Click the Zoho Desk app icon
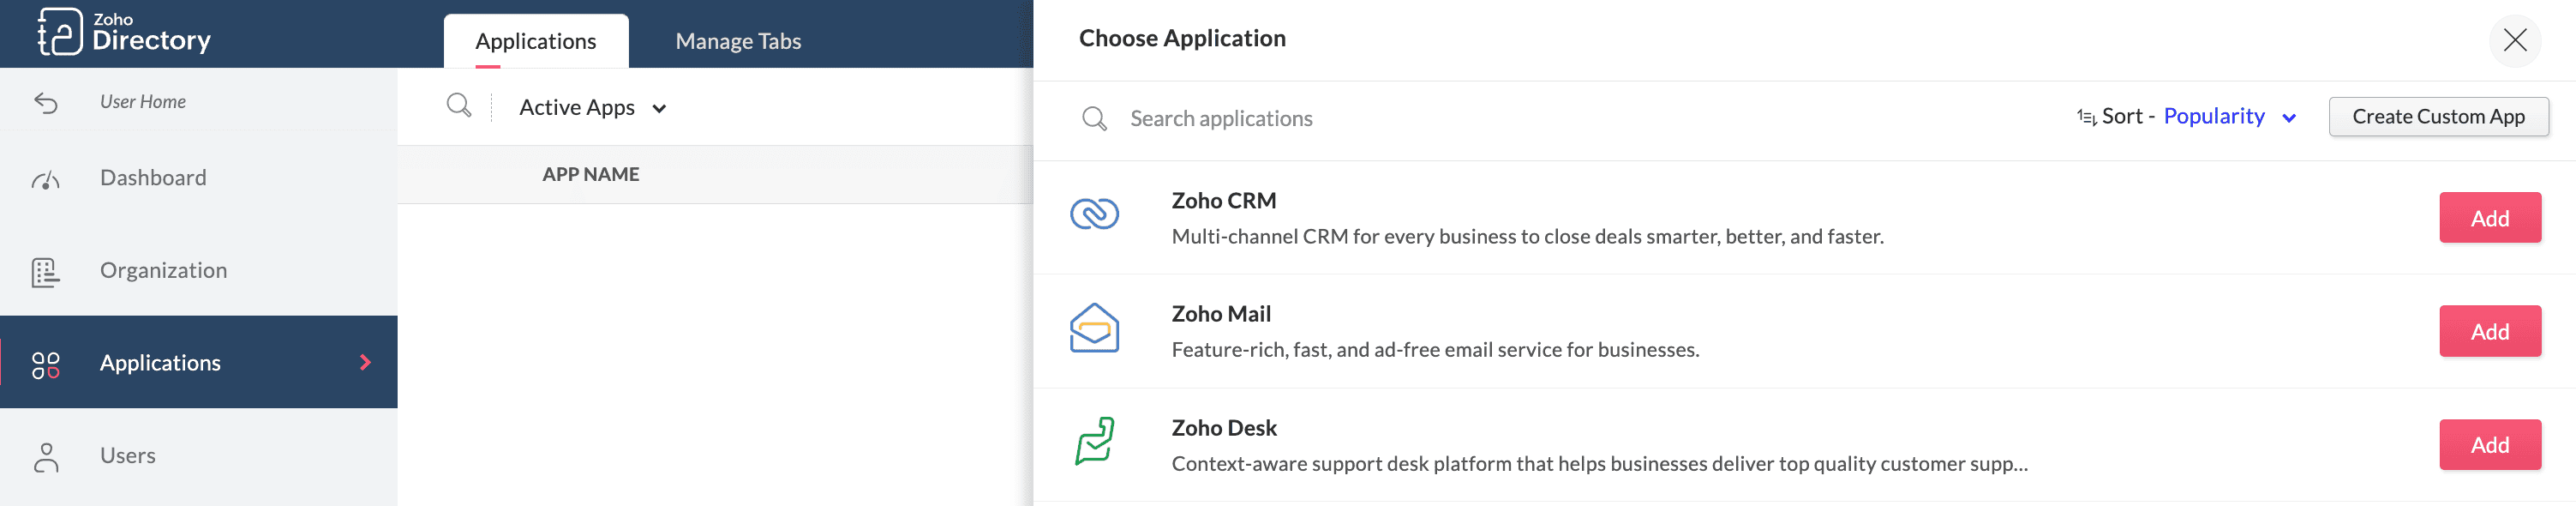This screenshot has height=506, width=2576. point(1094,442)
